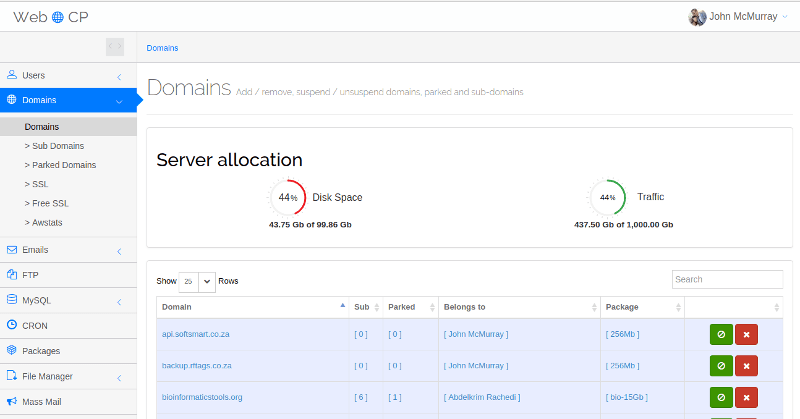Click the Domains breadcrumb link
The image size is (800, 419).
coord(162,48)
